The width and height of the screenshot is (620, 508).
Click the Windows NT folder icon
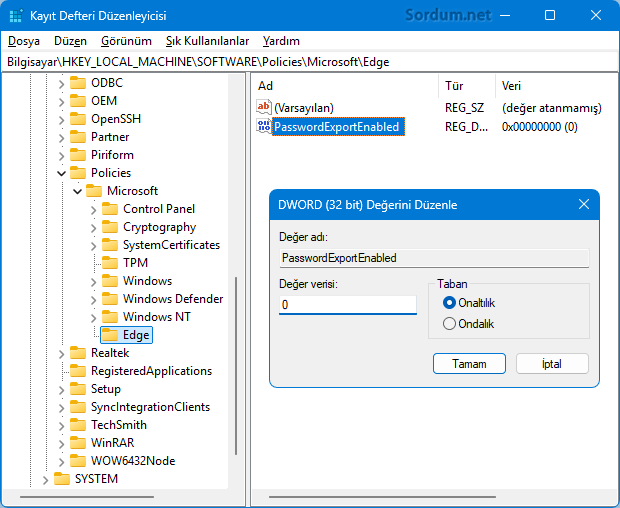tap(110, 317)
